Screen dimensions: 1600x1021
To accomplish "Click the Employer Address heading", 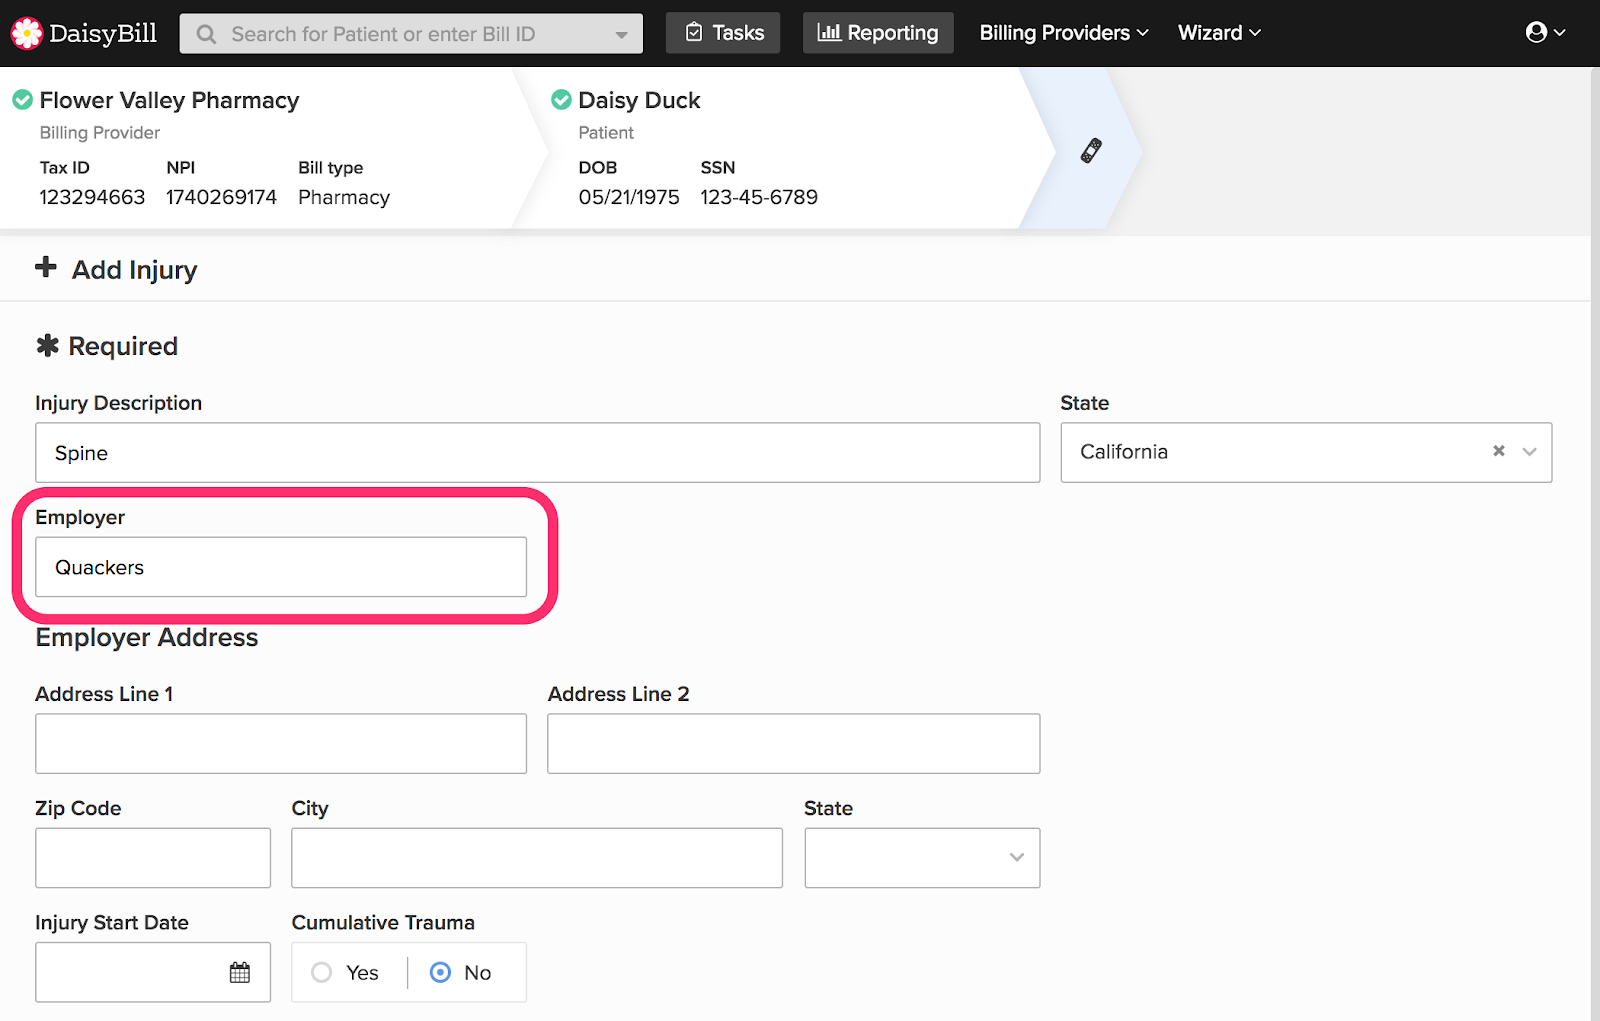I will (147, 638).
